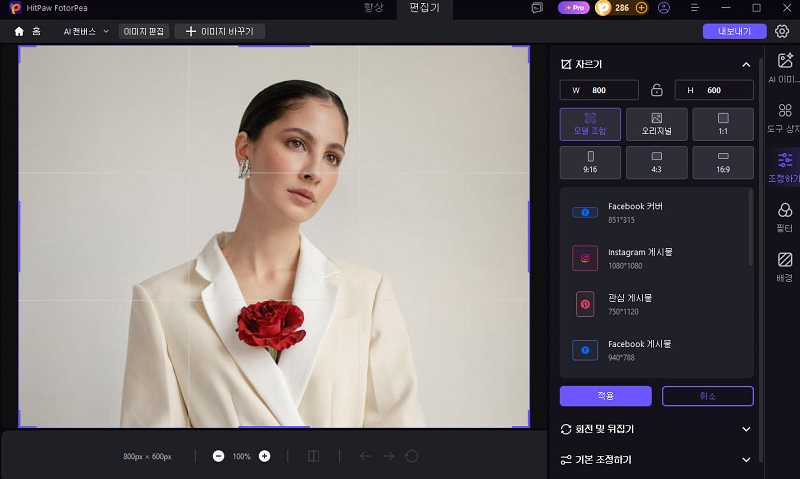Collapse the 자르기 crop section
The height and width of the screenshot is (479, 800).
pyautogui.click(x=746, y=64)
